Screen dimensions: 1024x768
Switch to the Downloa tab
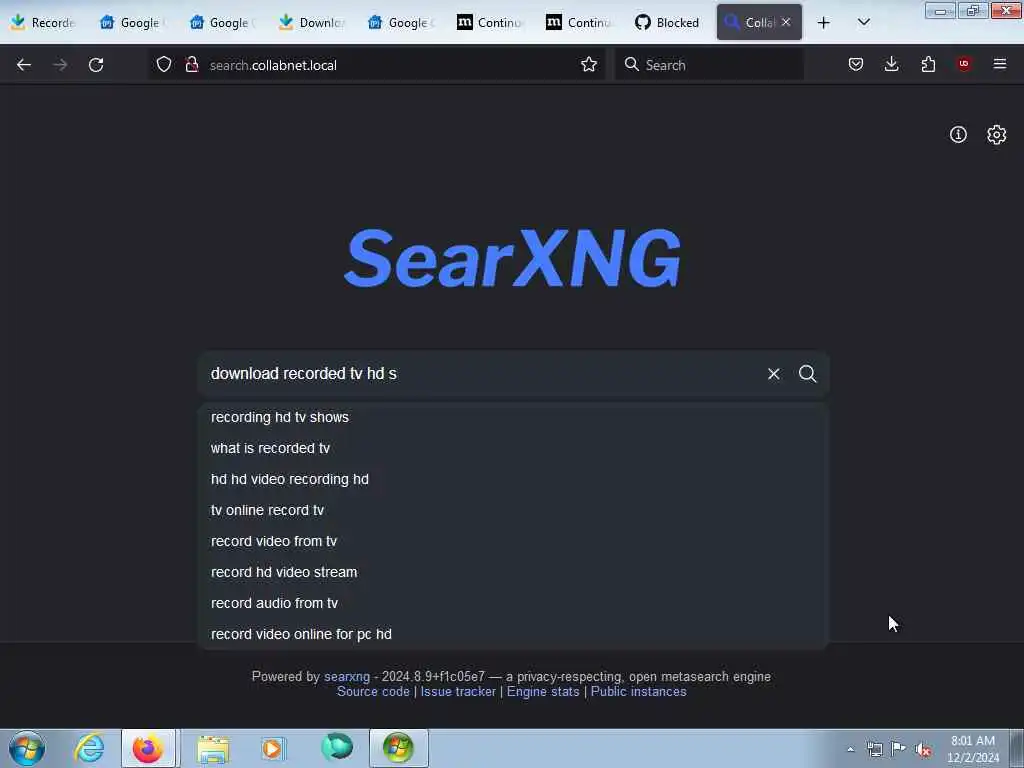tap(312, 23)
